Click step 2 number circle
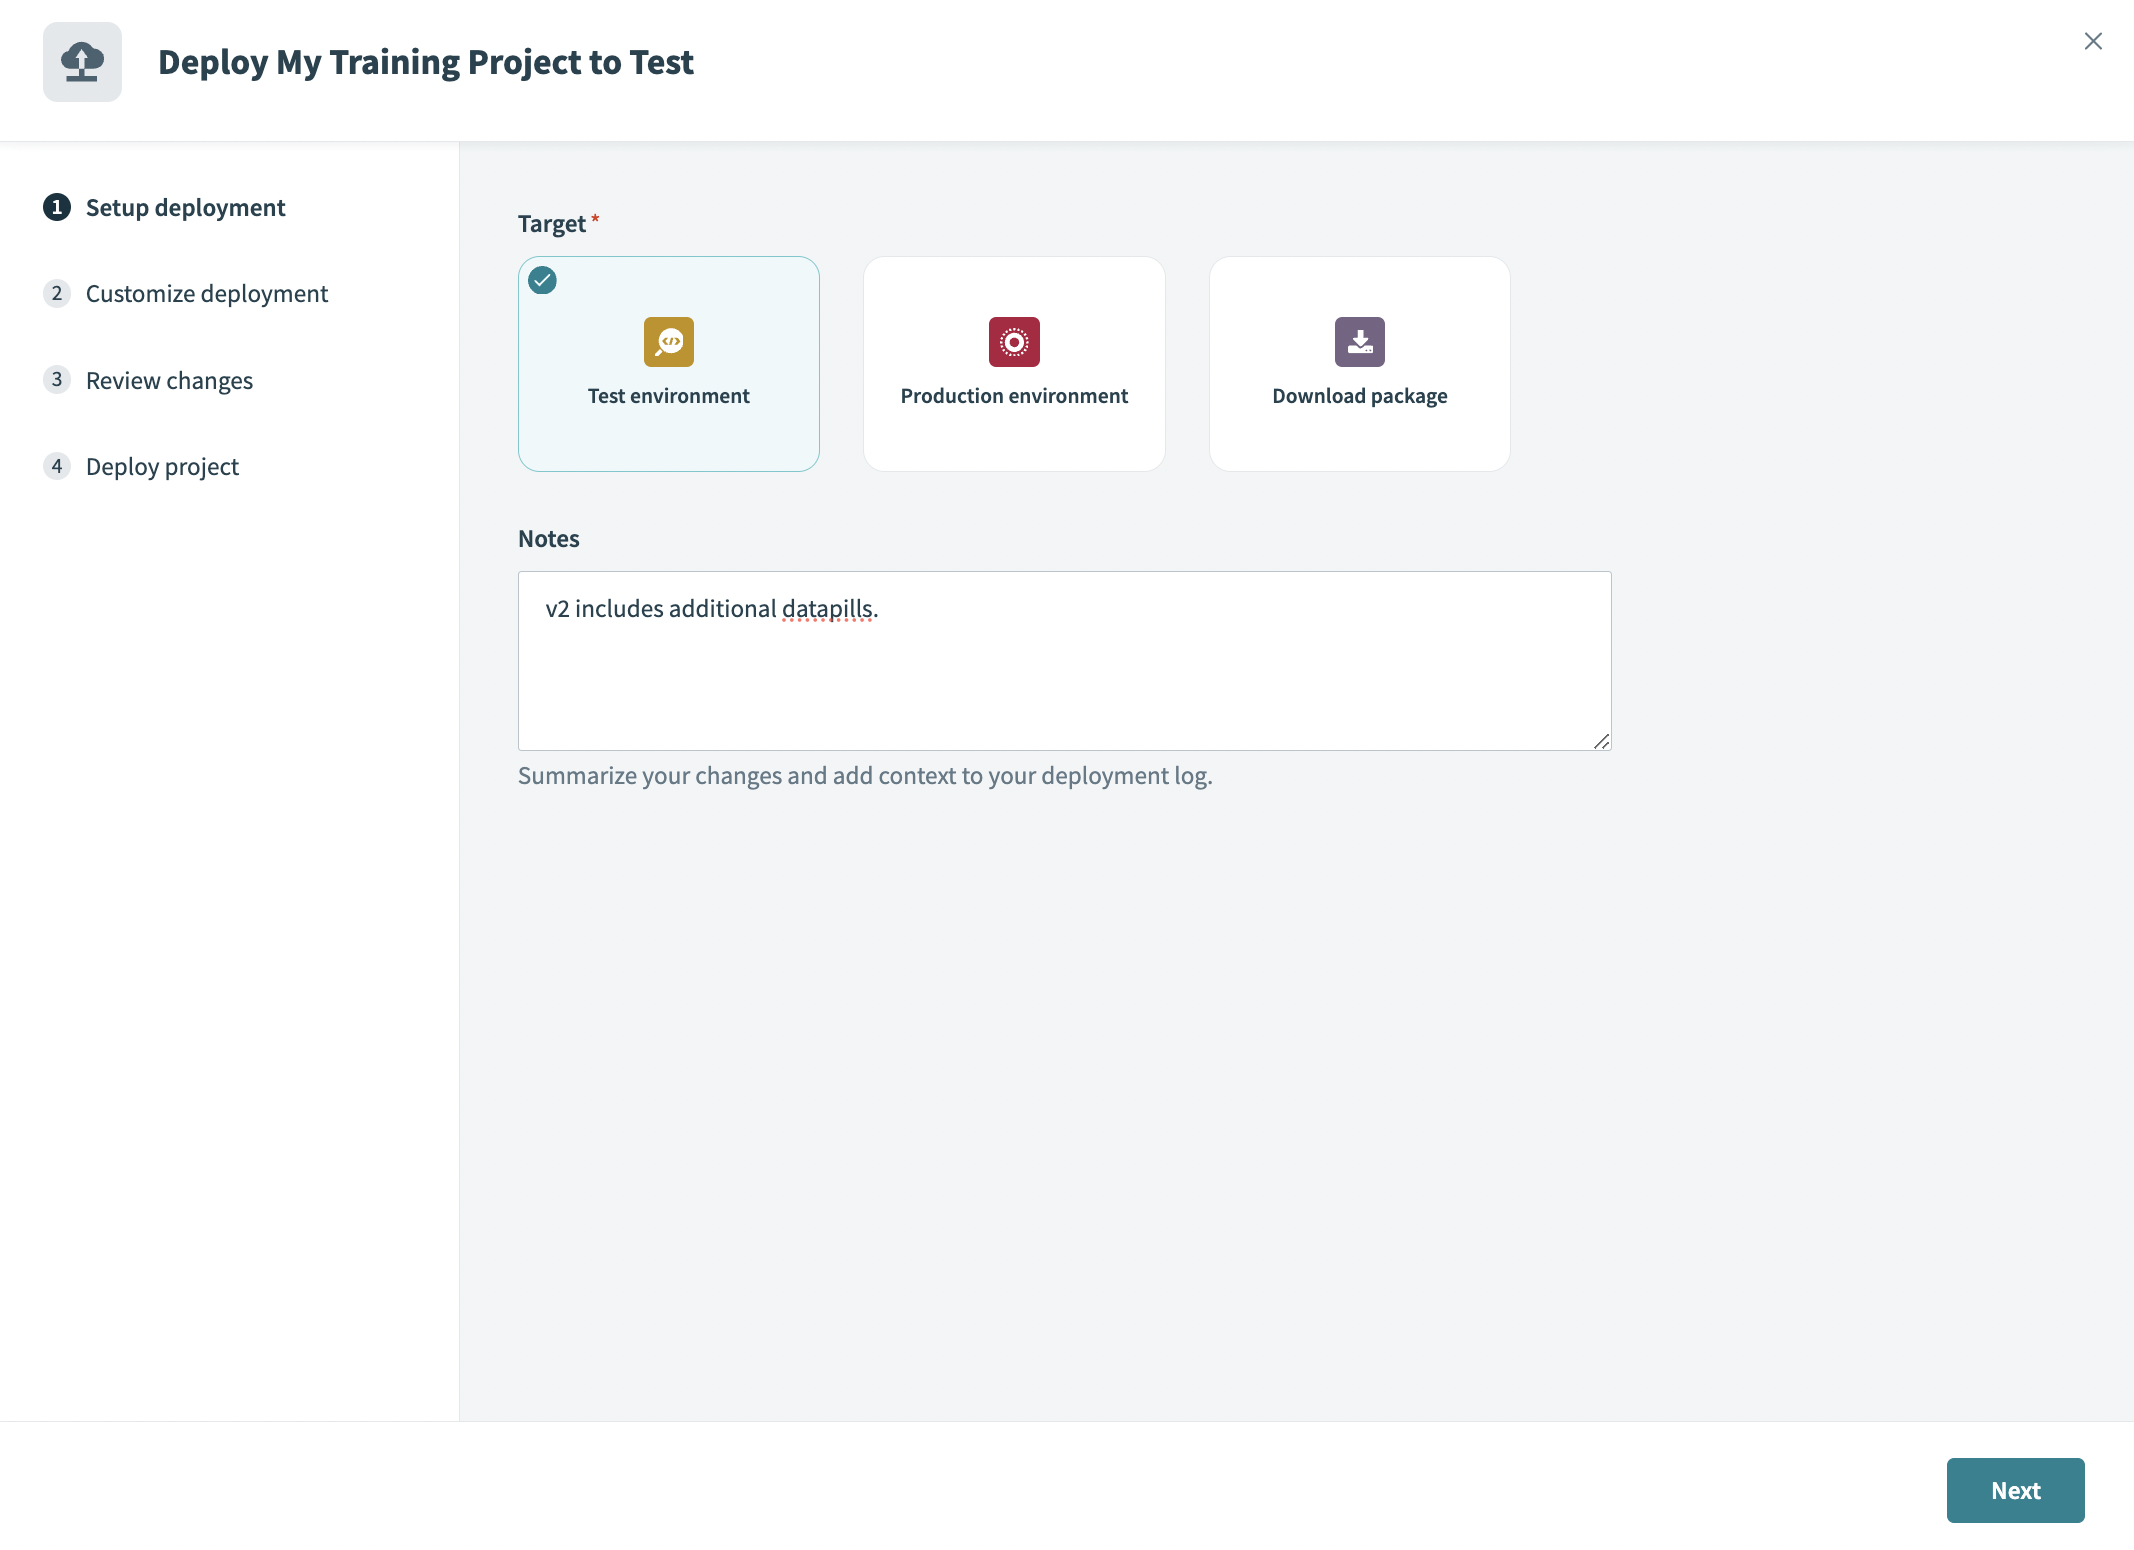Image resolution: width=2134 pixels, height=1550 pixels. pos(57,293)
